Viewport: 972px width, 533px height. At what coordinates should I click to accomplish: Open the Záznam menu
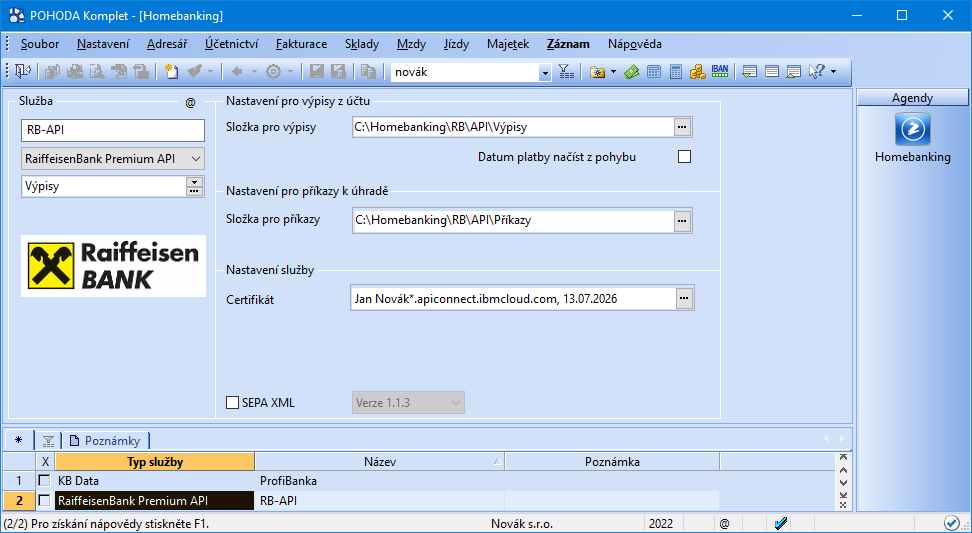568,44
